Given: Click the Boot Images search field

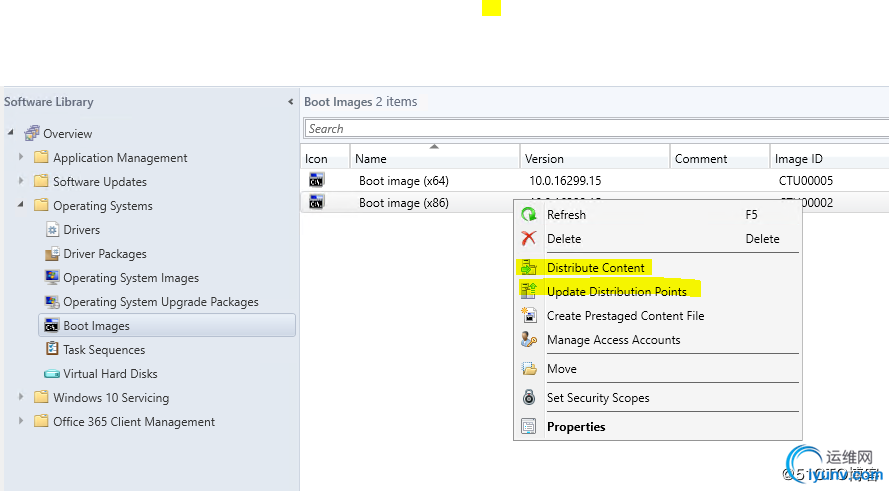Looking at the screenshot, I should (x=595, y=129).
